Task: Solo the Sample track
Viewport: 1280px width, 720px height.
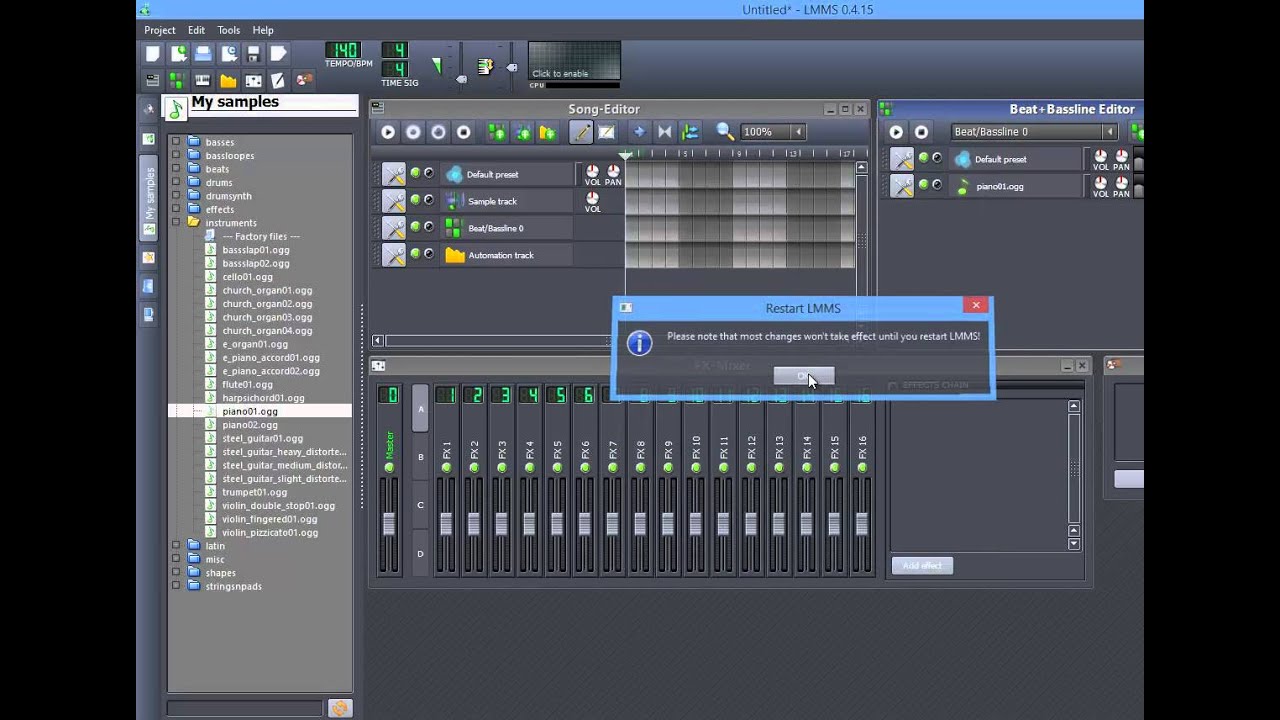Action: [429, 200]
